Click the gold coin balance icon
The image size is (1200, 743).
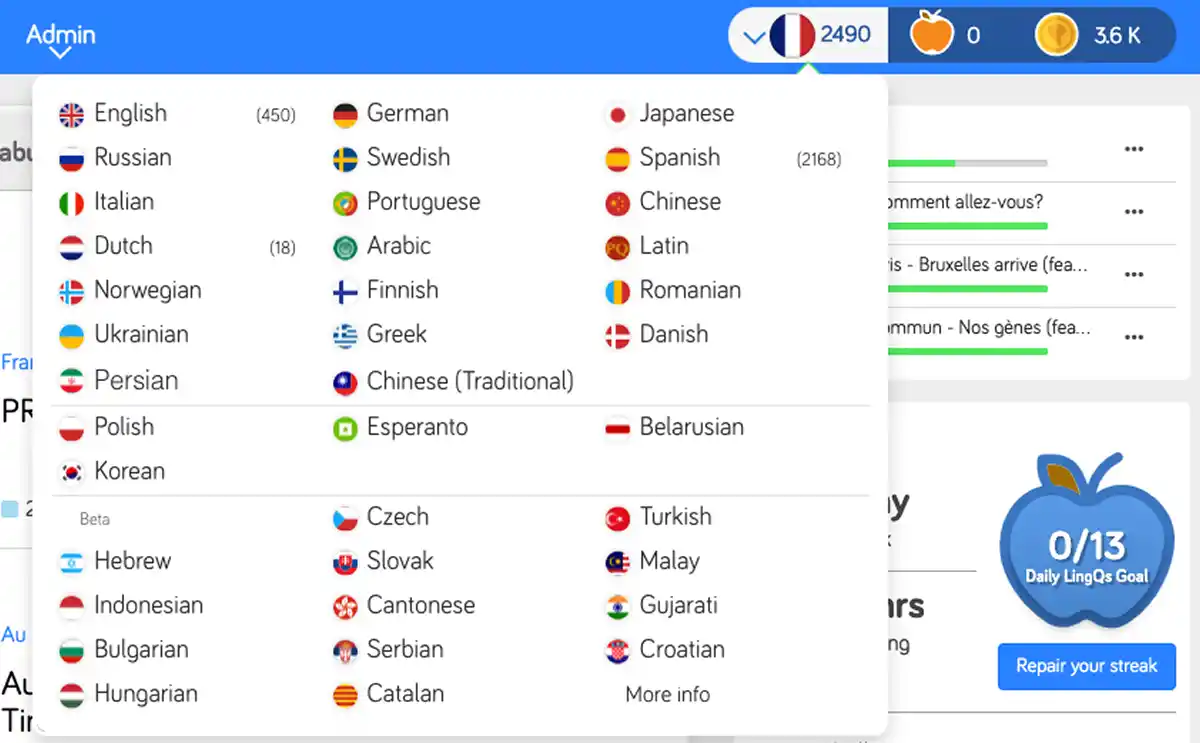point(1056,33)
